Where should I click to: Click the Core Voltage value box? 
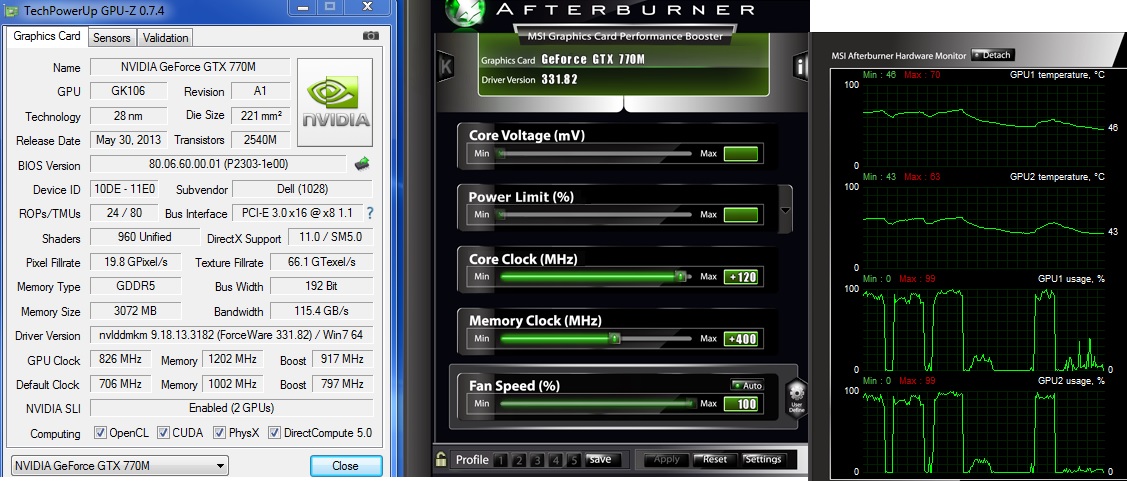741,153
